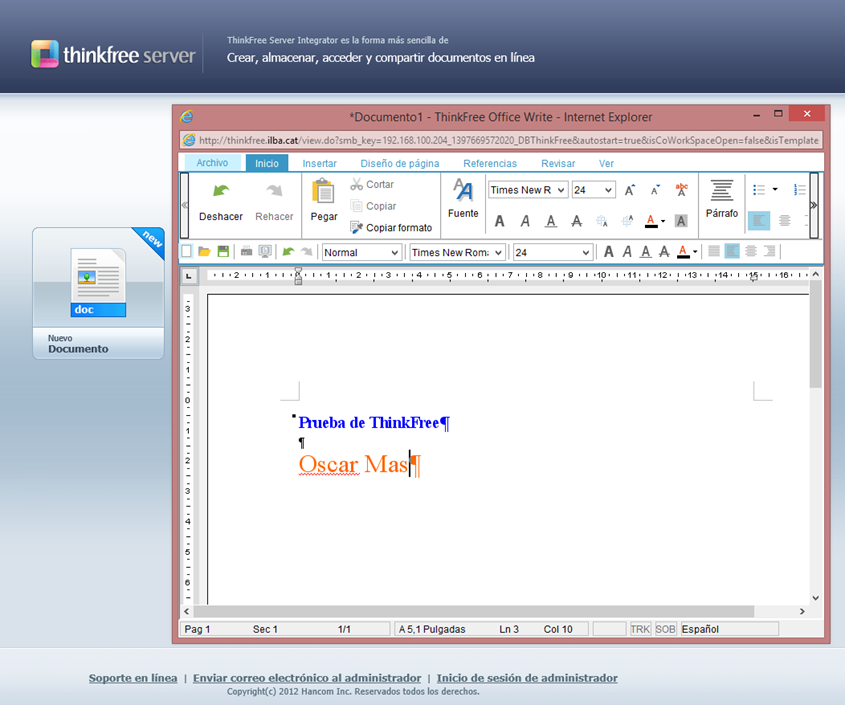Click the print preview monitor icon
The image size is (845, 705).
[265, 251]
